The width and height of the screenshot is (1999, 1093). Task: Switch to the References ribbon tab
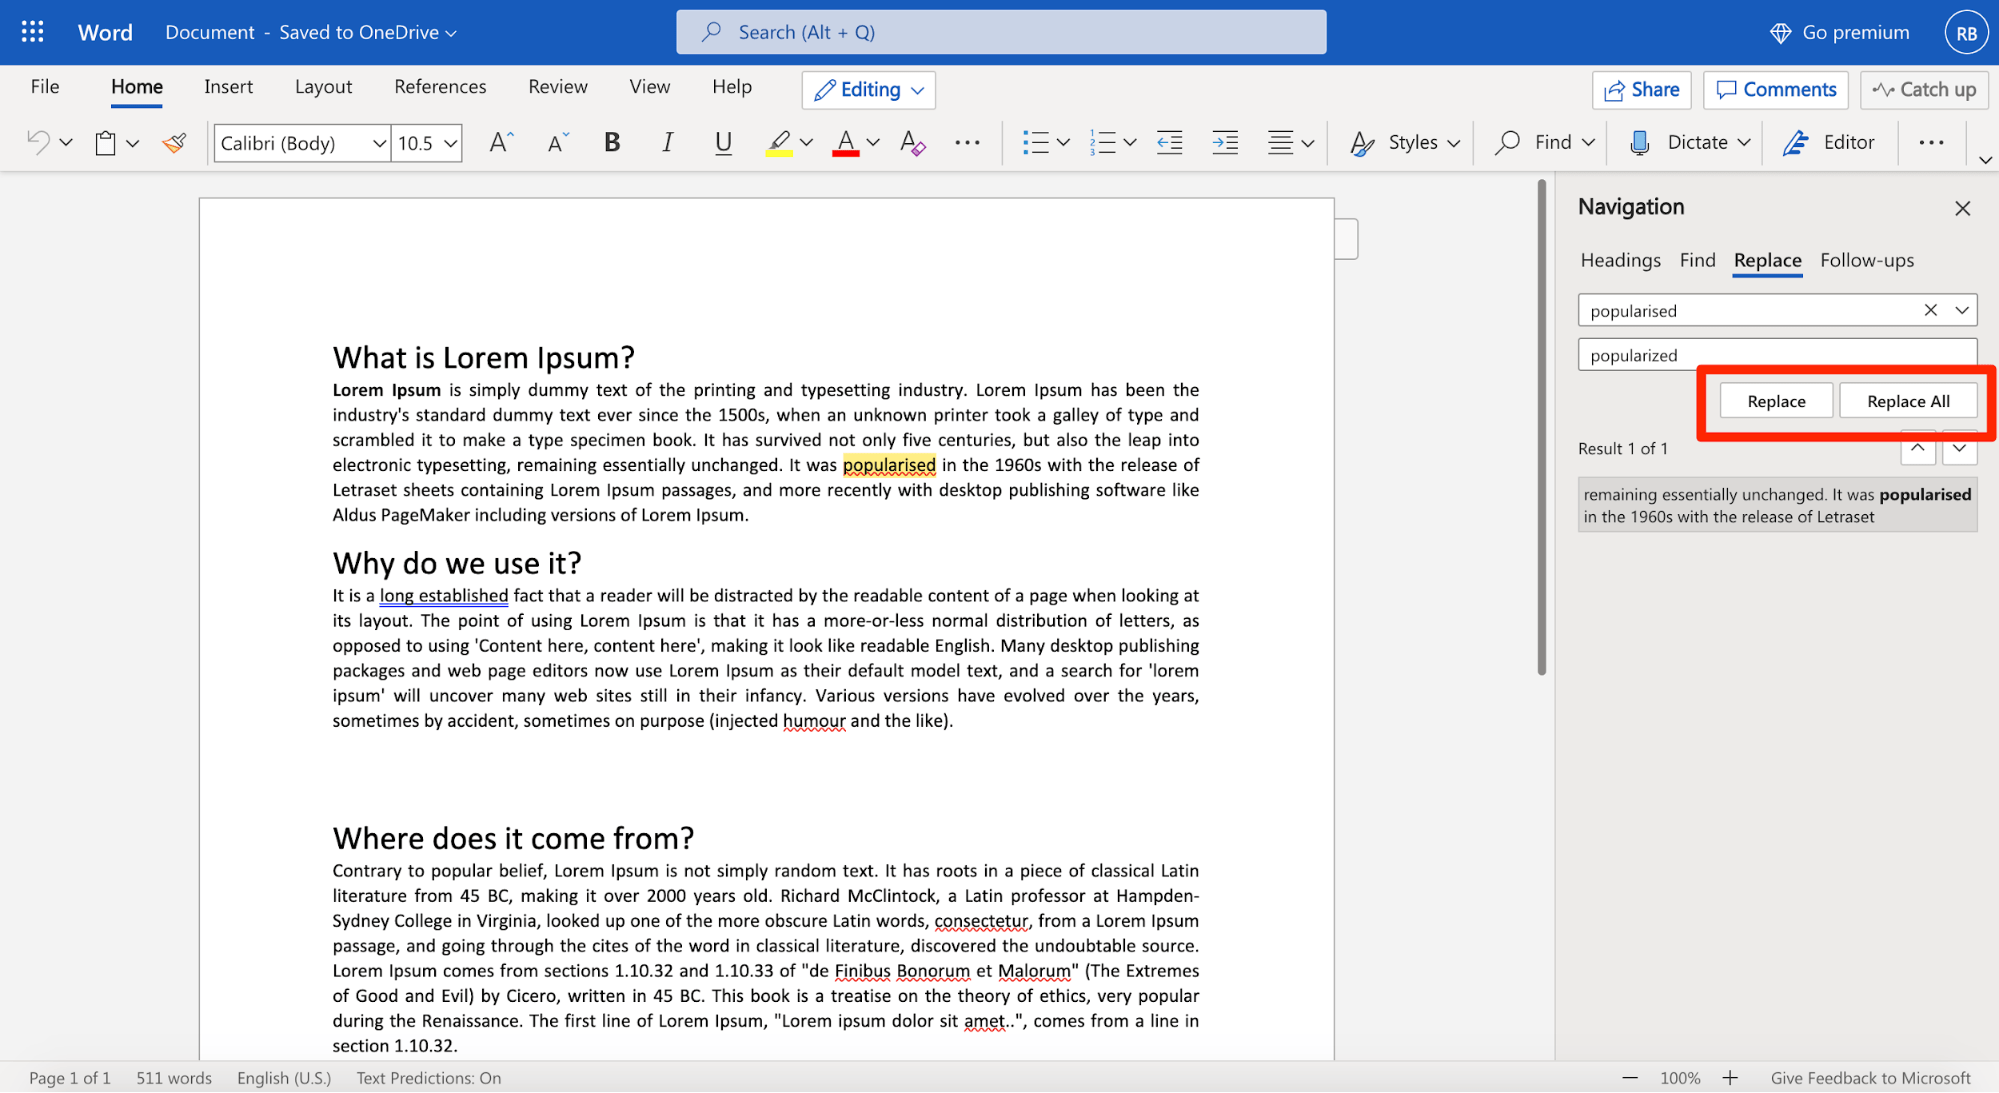[x=439, y=87]
